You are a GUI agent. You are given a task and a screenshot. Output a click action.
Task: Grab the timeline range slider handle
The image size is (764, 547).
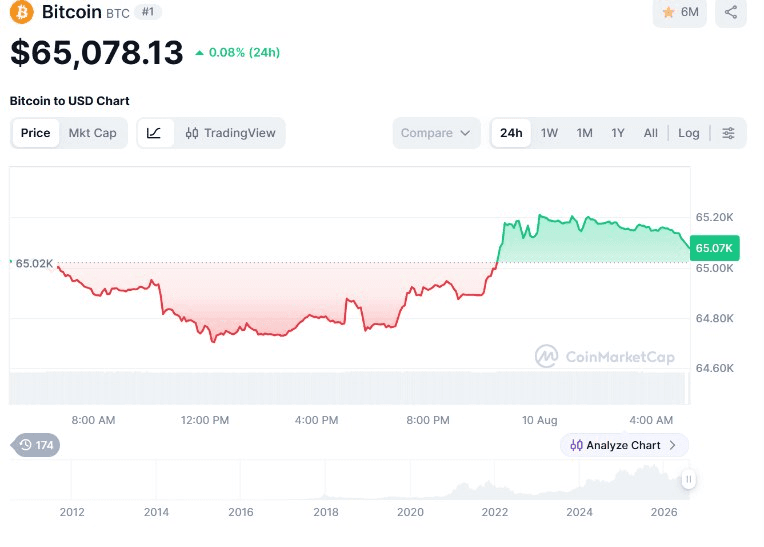click(x=688, y=479)
